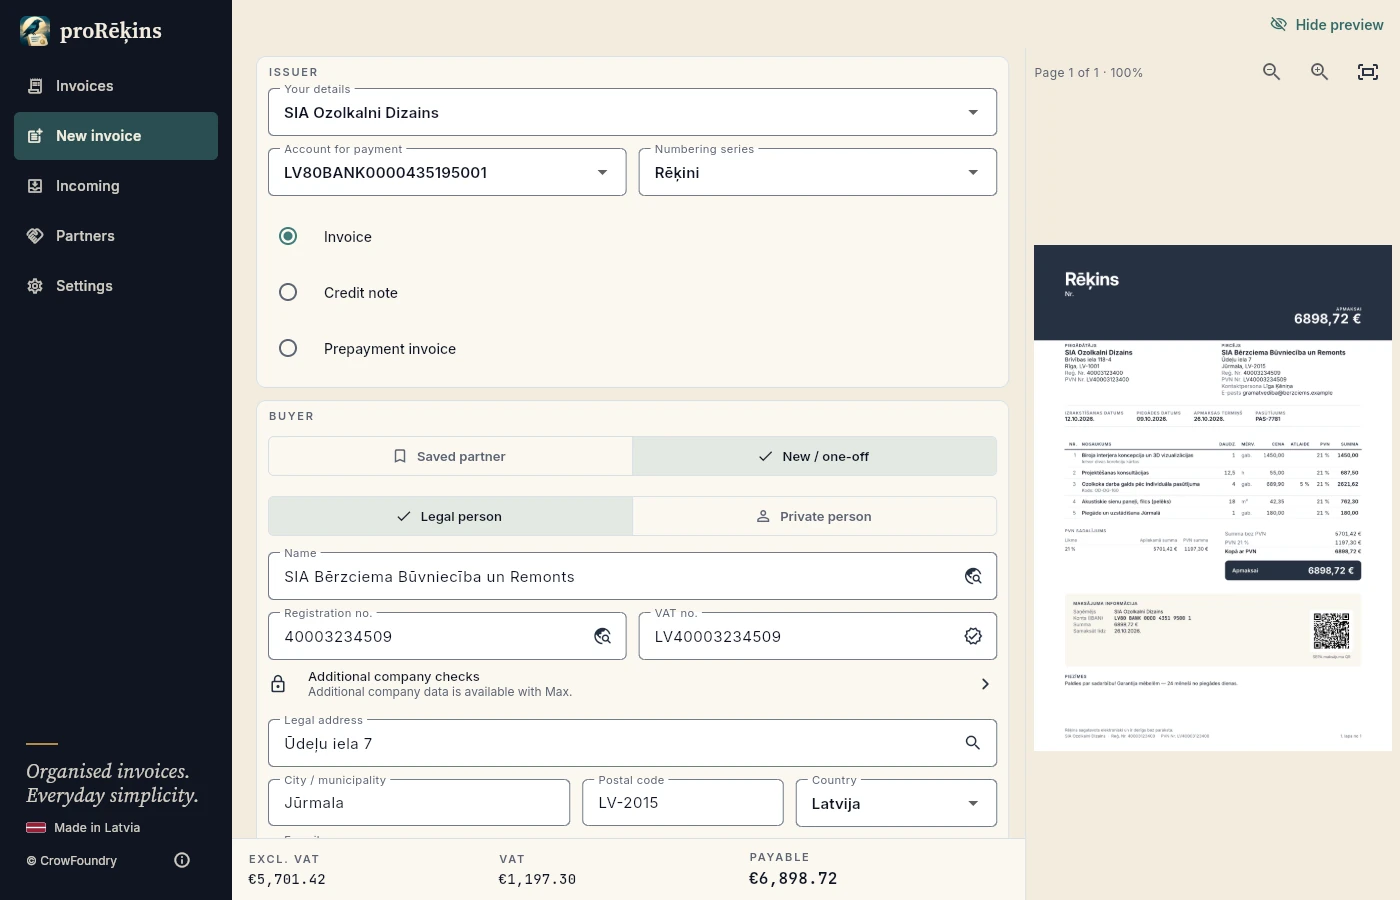Screen dimensions: 1400x900
Task: Zoom in the invoice preview
Action: coord(1320,72)
